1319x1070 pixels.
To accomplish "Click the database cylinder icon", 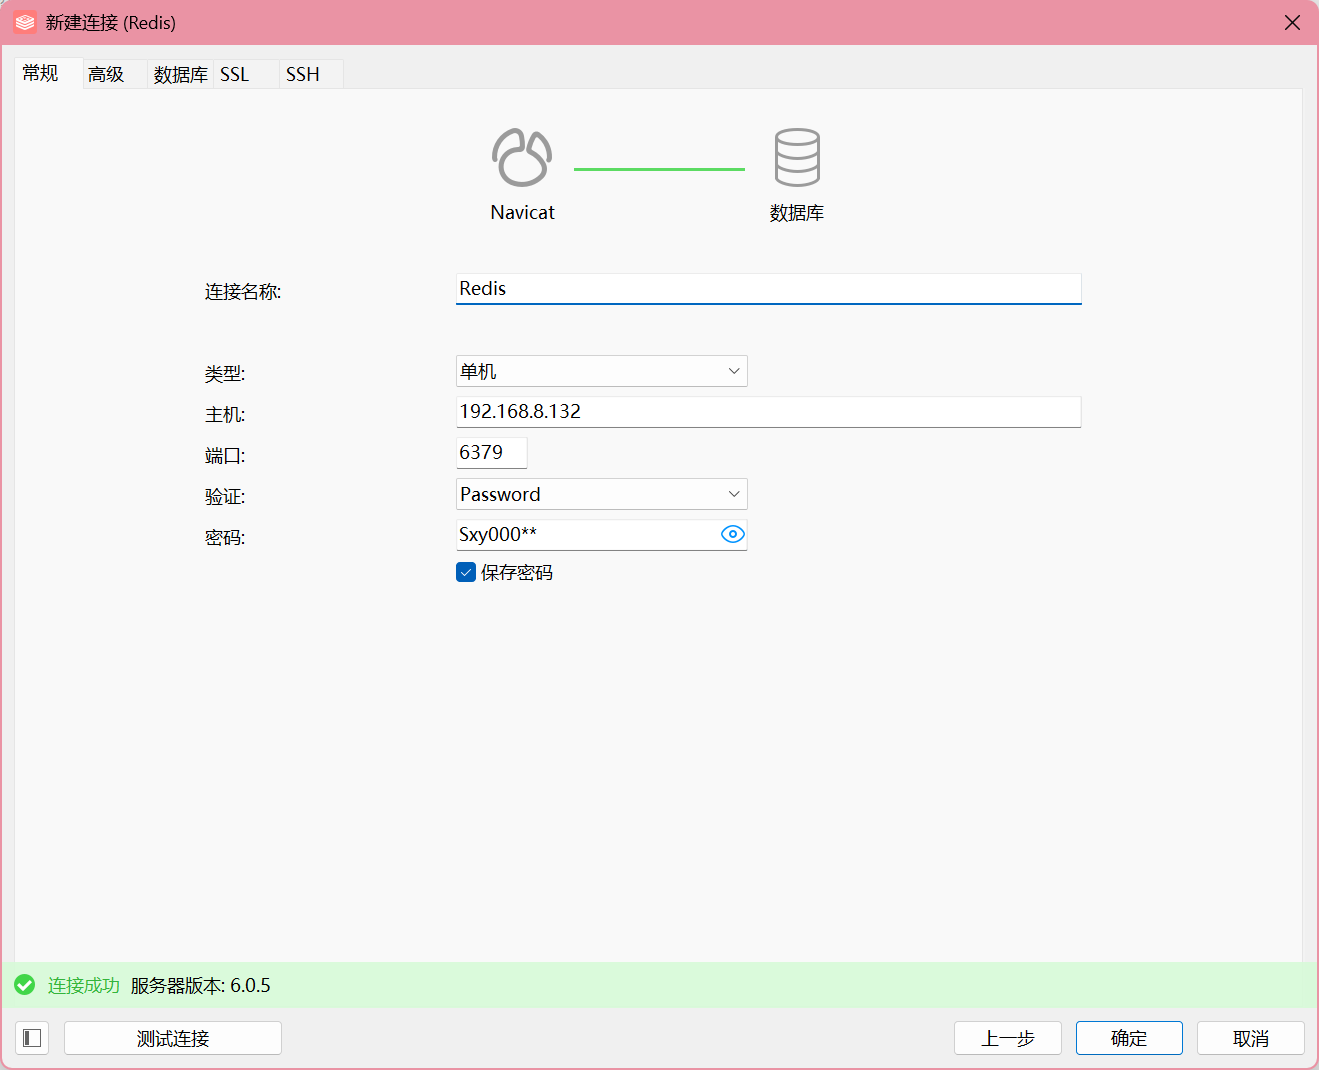I will tap(797, 157).
